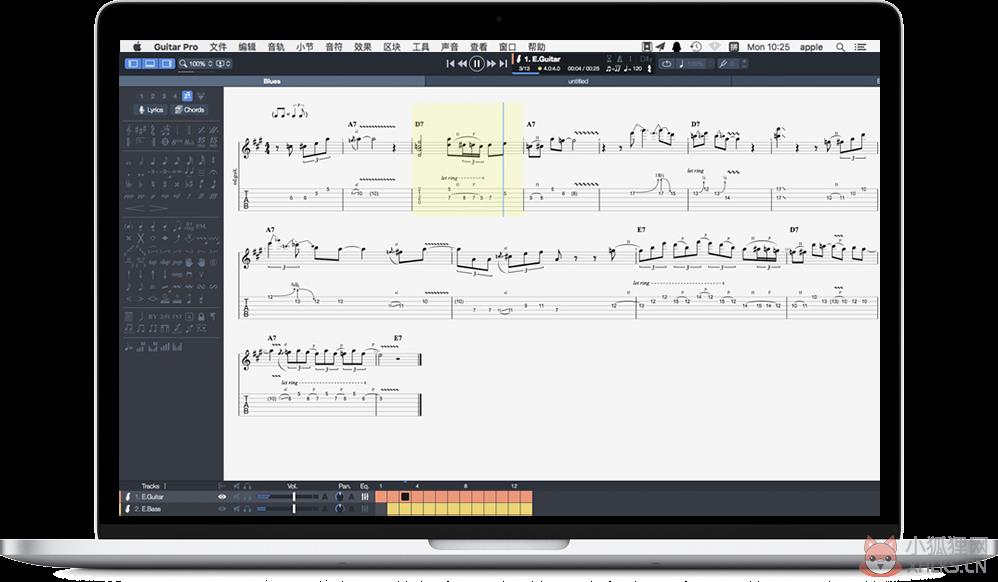This screenshot has height=582, width=998.
Task: Open the 100% zoom dropdown
Action: [x=197, y=64]
